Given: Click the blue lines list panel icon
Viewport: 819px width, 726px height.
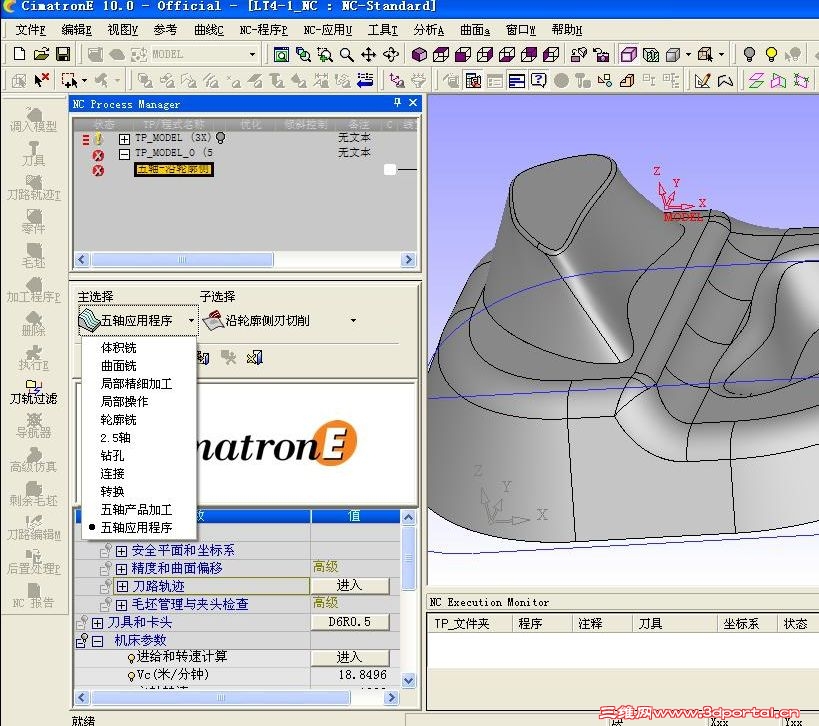Looking at the screenshot, I should pos(517,80).
